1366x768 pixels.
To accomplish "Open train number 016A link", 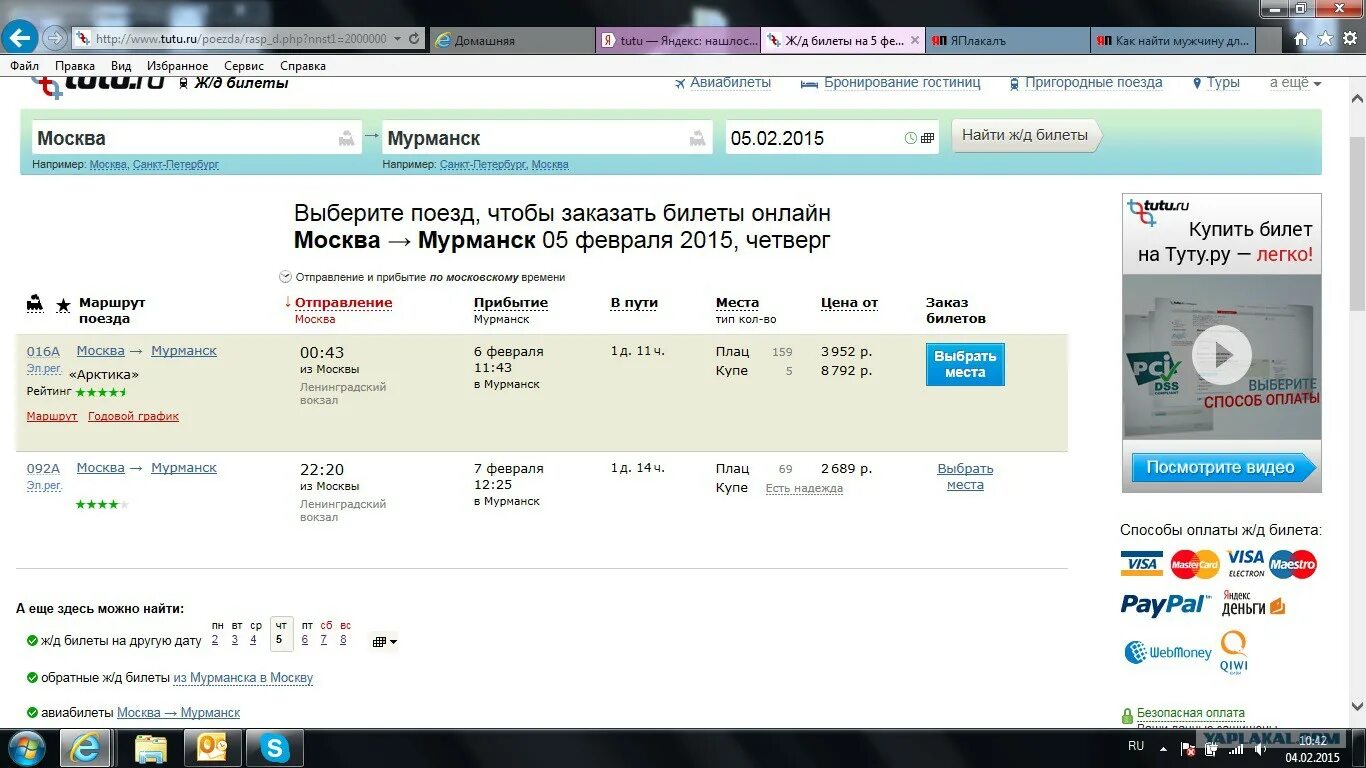I will click(43, 351).
